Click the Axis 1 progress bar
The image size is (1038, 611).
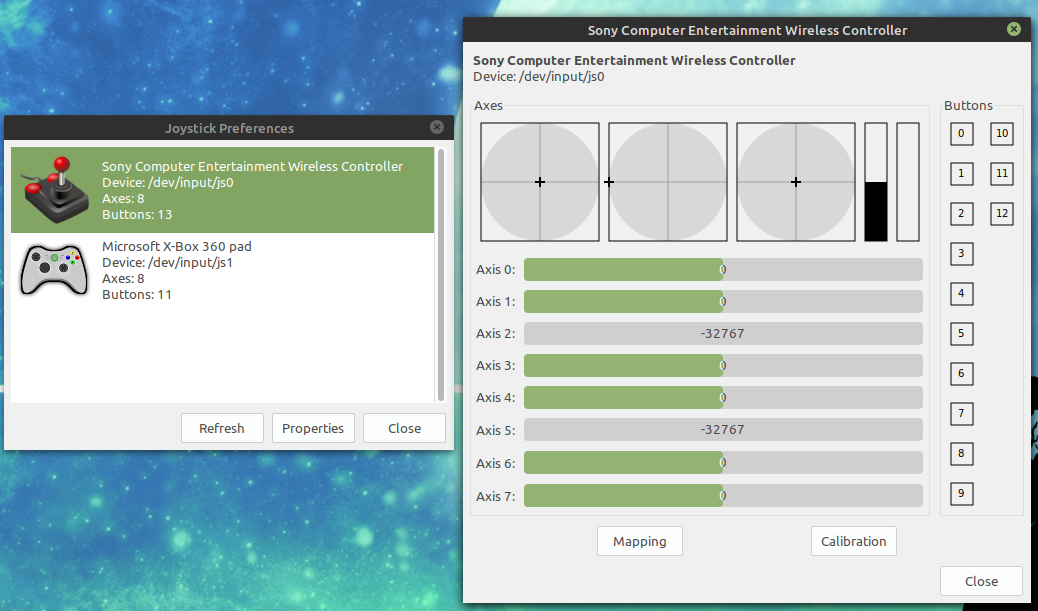pos(723,301)
